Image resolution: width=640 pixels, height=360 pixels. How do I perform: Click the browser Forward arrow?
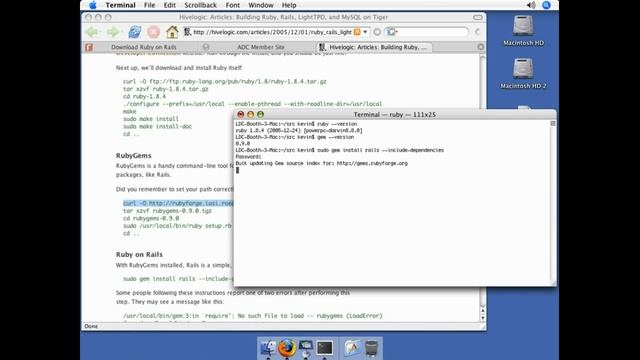coord(113,32)
